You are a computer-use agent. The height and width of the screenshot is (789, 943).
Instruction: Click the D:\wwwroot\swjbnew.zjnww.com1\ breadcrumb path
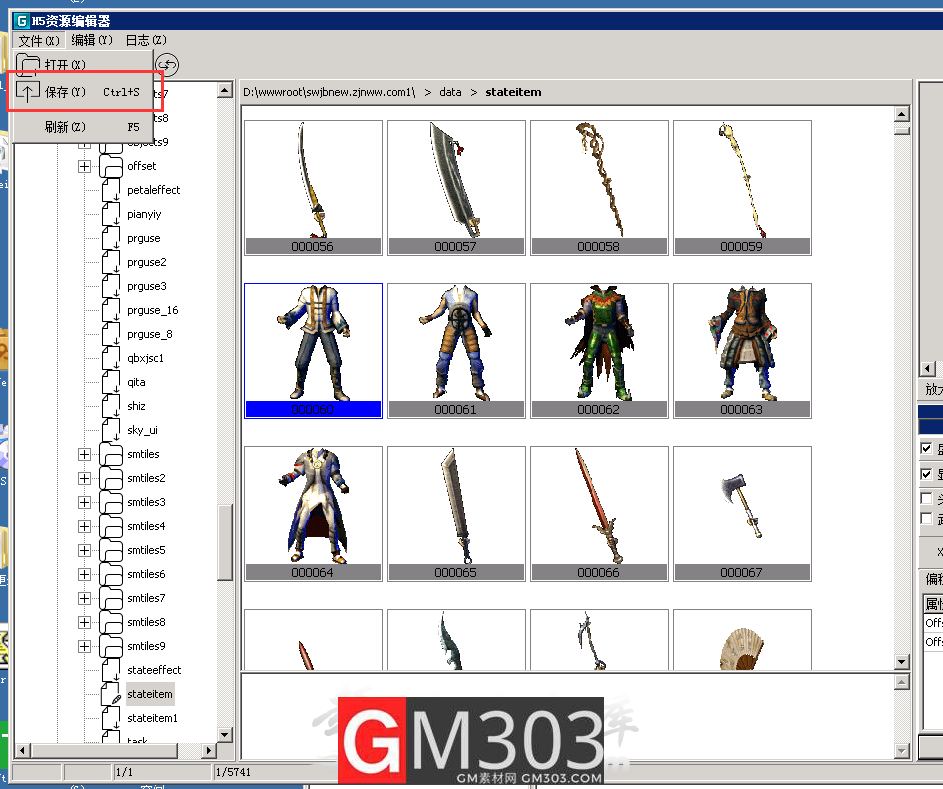pyautogui.click(x=329, y=92)
